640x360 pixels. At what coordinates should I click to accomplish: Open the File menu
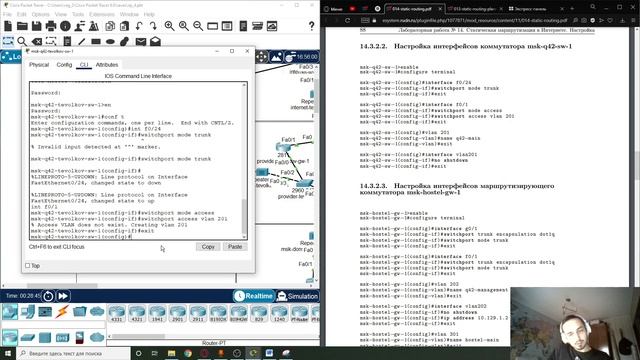(x=7, y=14)
